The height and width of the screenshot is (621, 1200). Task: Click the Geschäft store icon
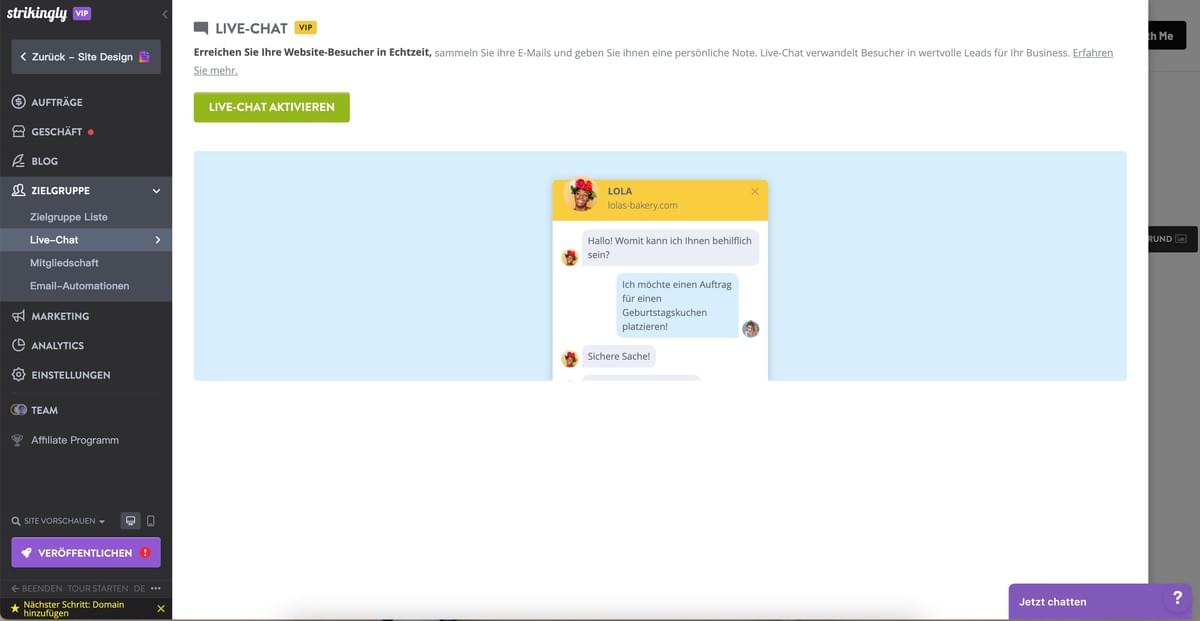[18, 131]
